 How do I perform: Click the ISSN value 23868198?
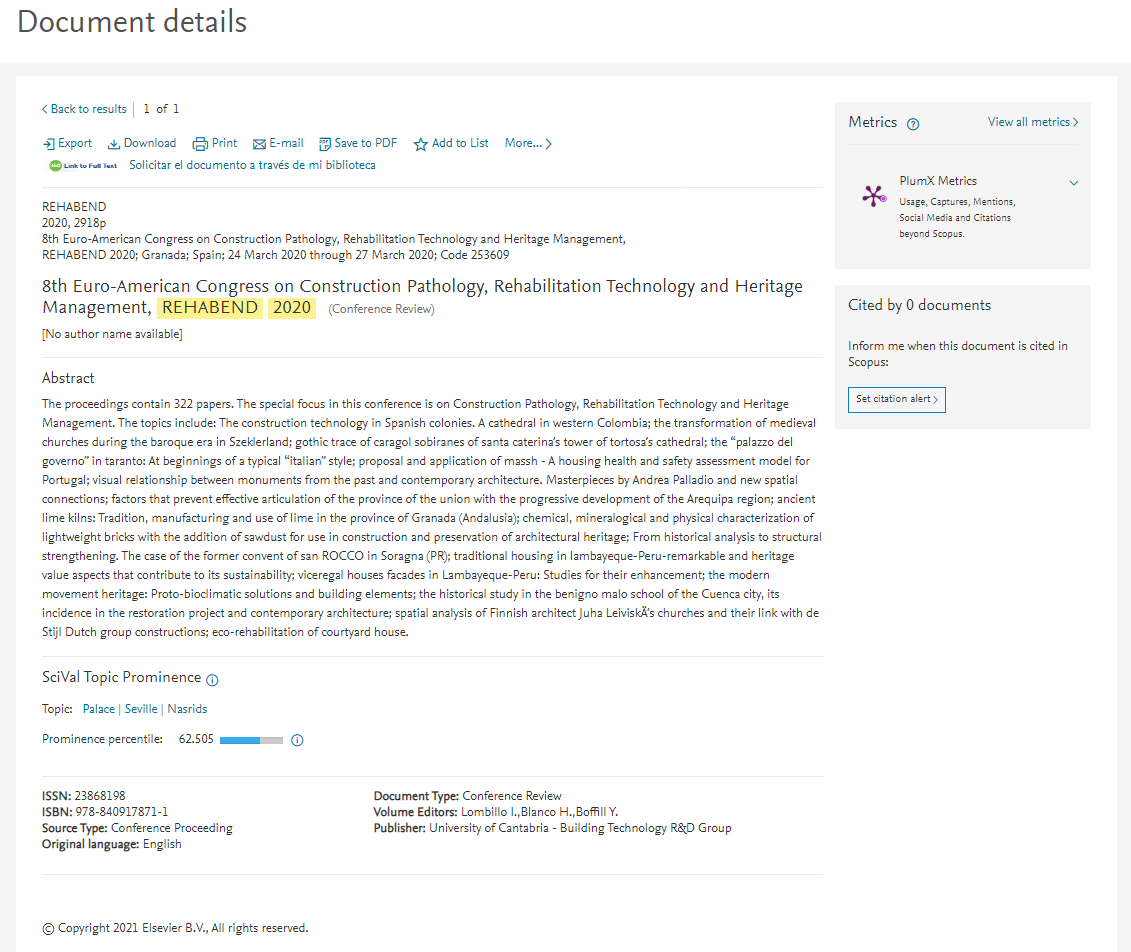[100, 795]
